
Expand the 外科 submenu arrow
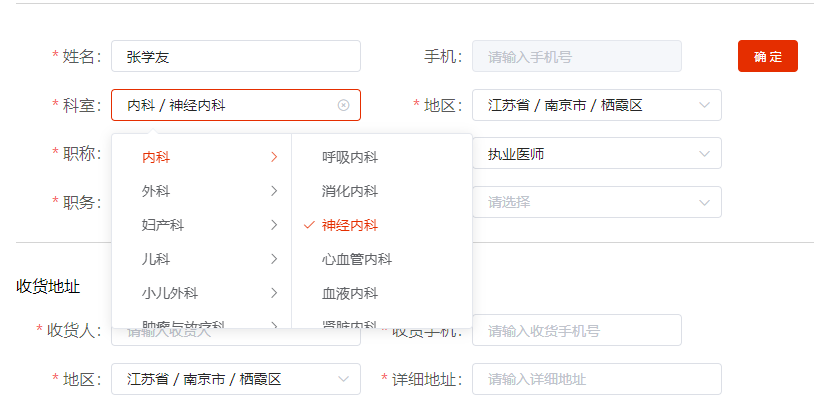273,191
